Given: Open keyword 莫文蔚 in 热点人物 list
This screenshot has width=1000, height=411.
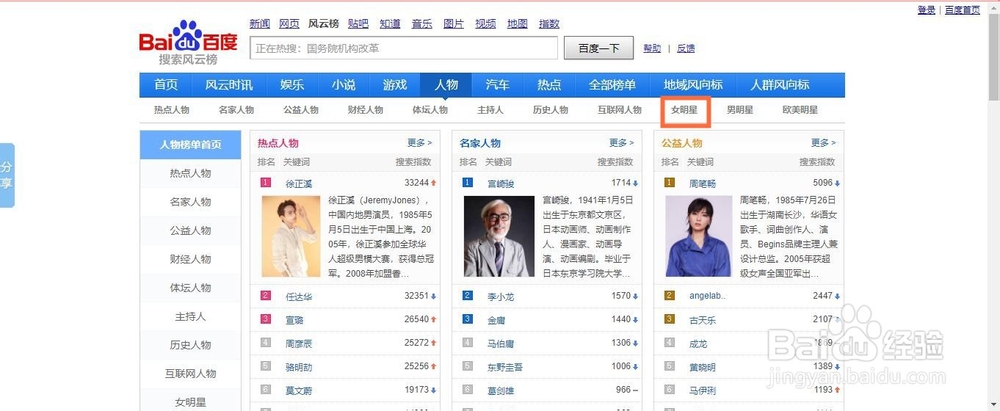Looking at the screenshot, I should (x=298, y=390).
